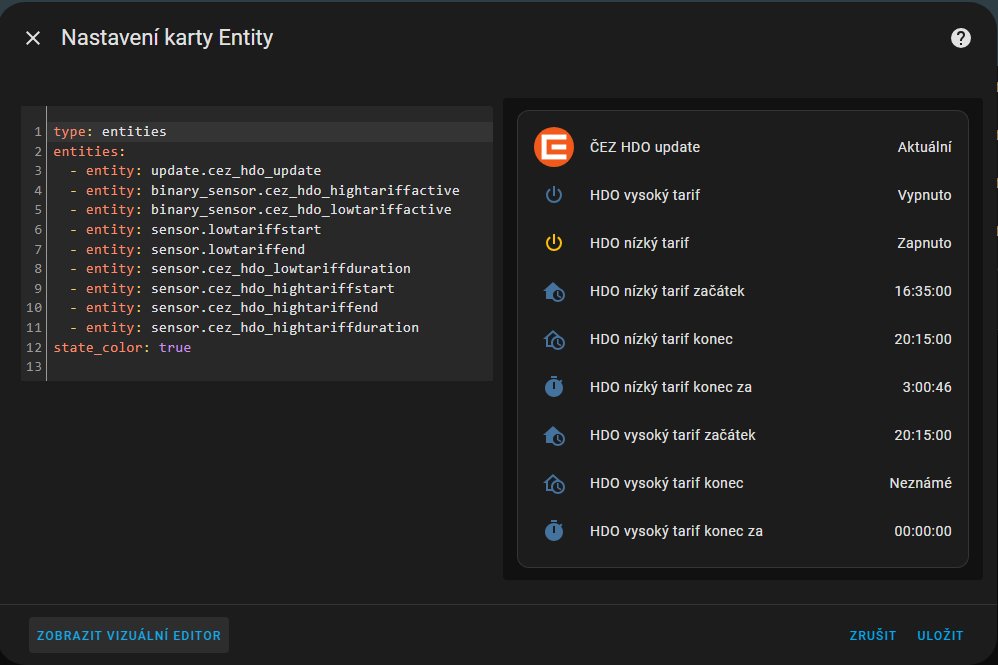Close the Nastavení karty Entity dialog
The image size is (998, 665).
(33, 38)
